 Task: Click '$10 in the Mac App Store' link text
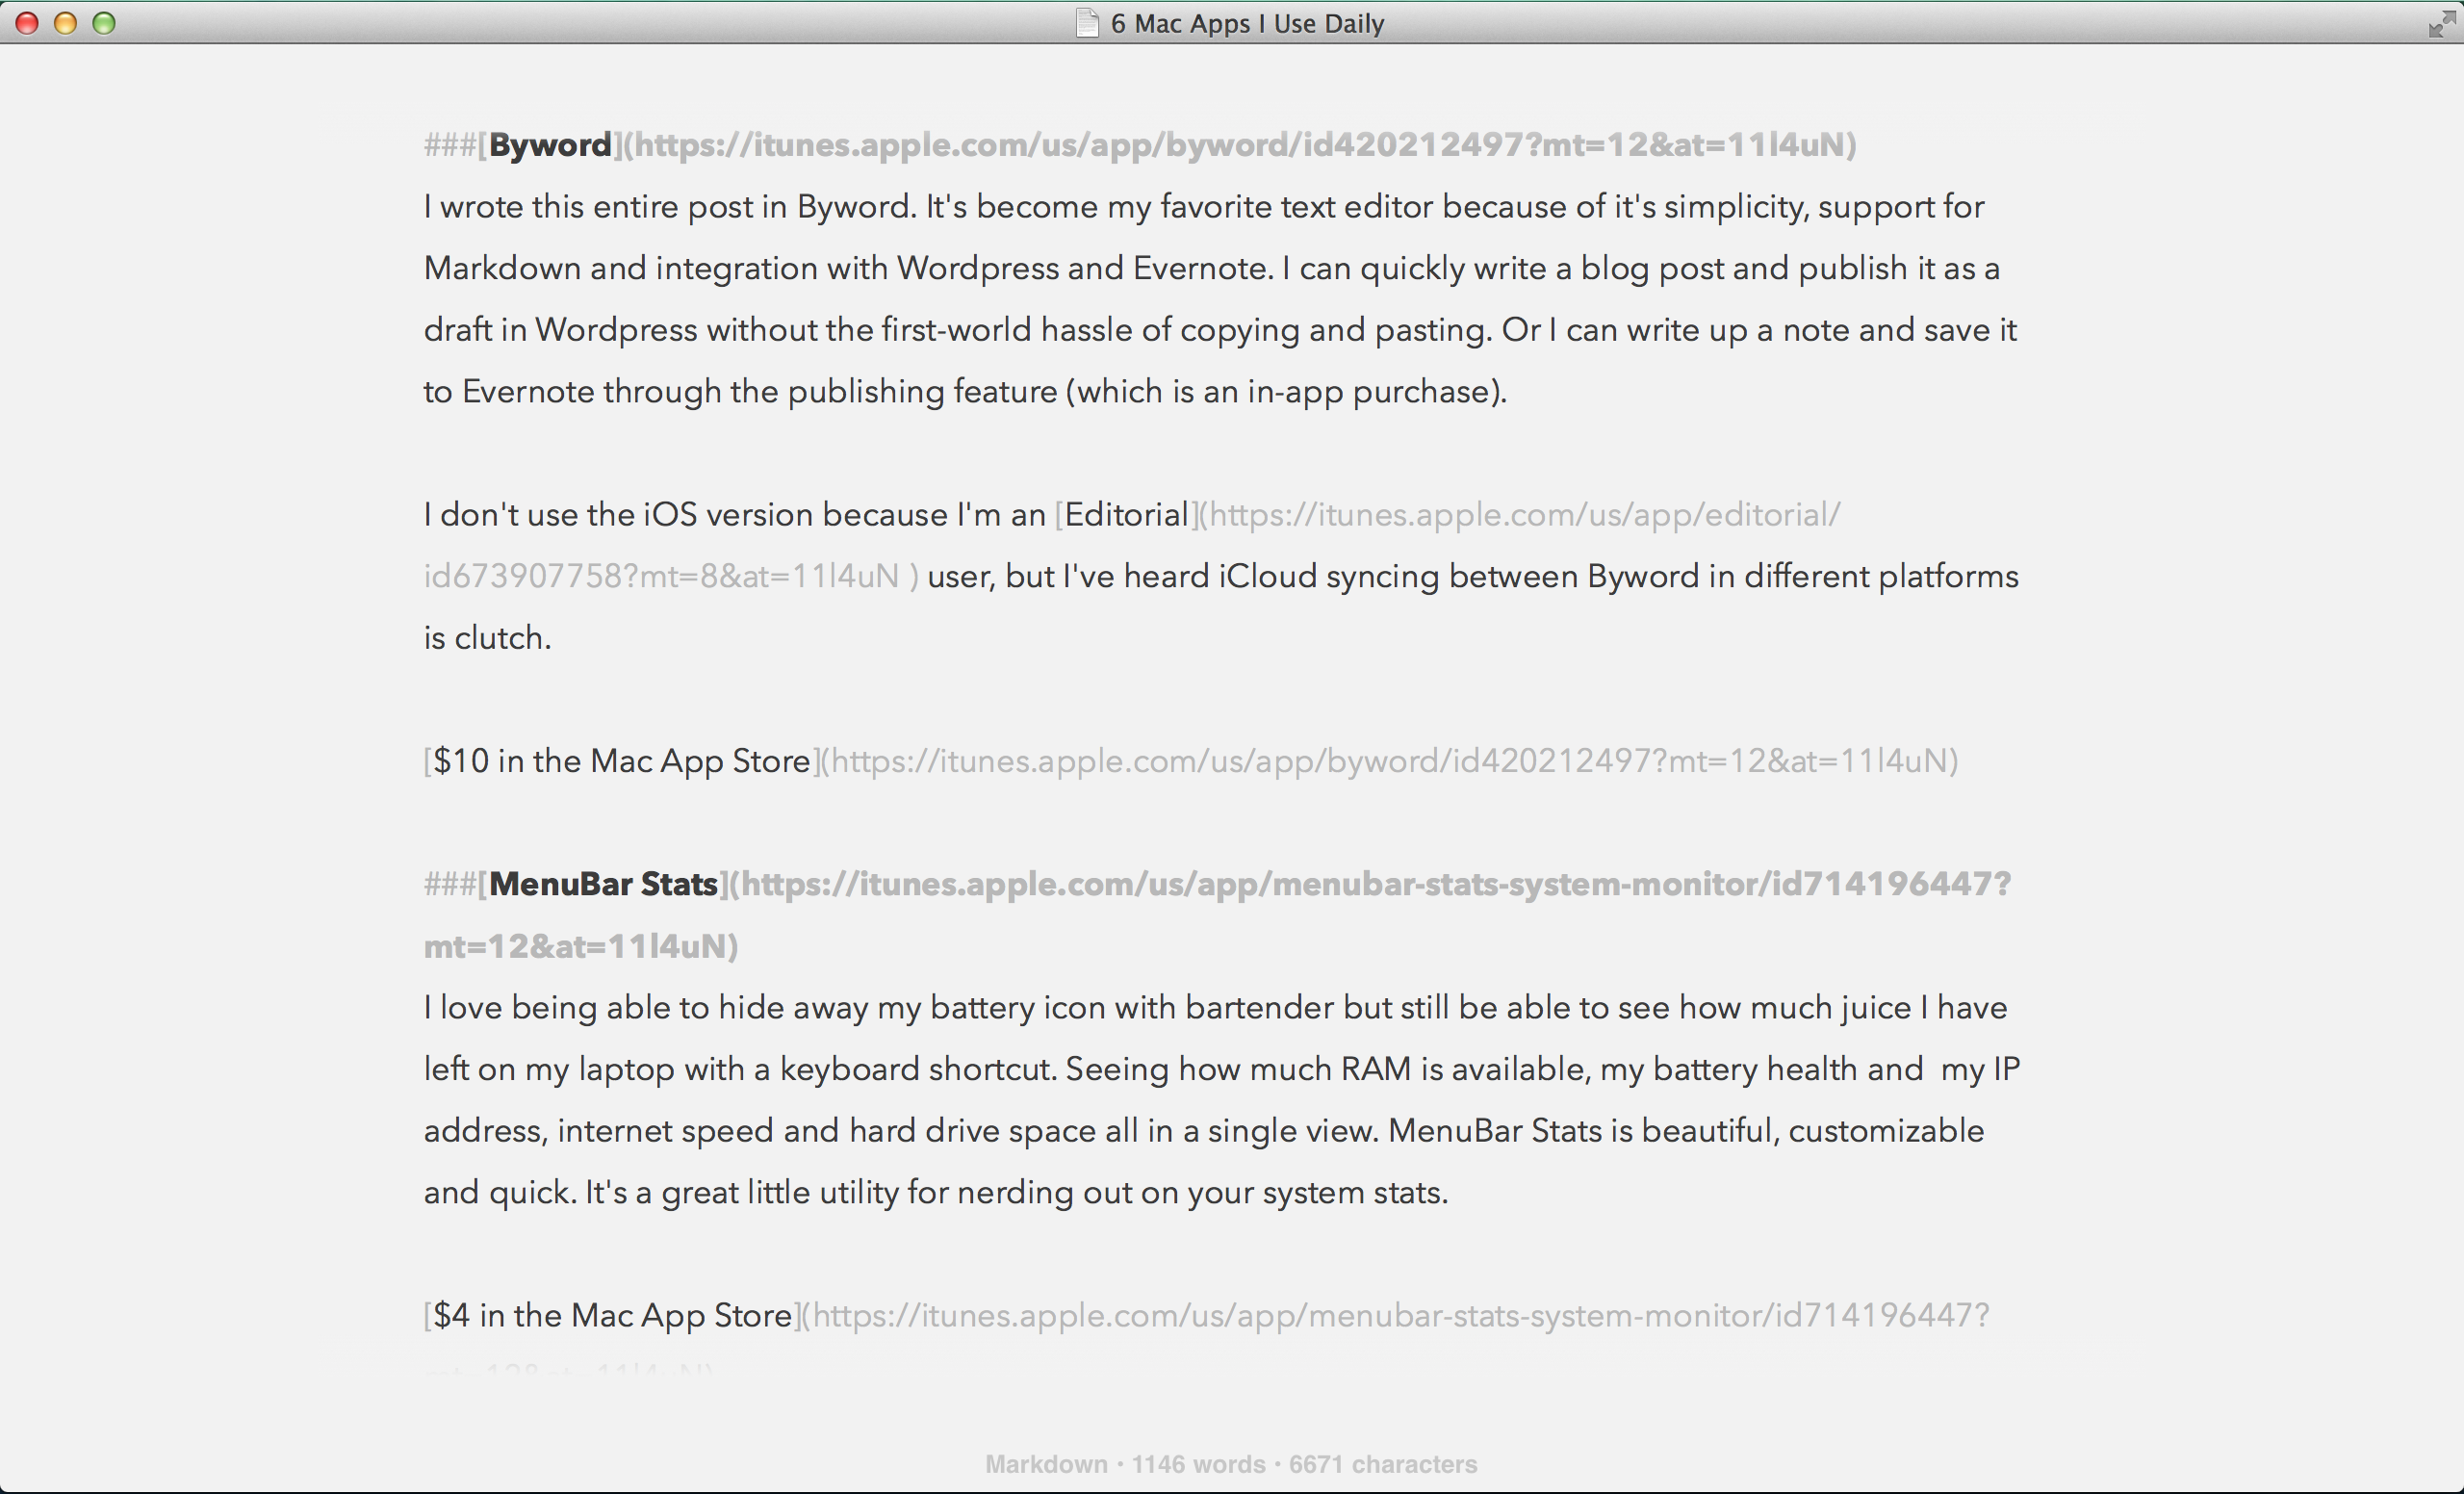point(621,761)
